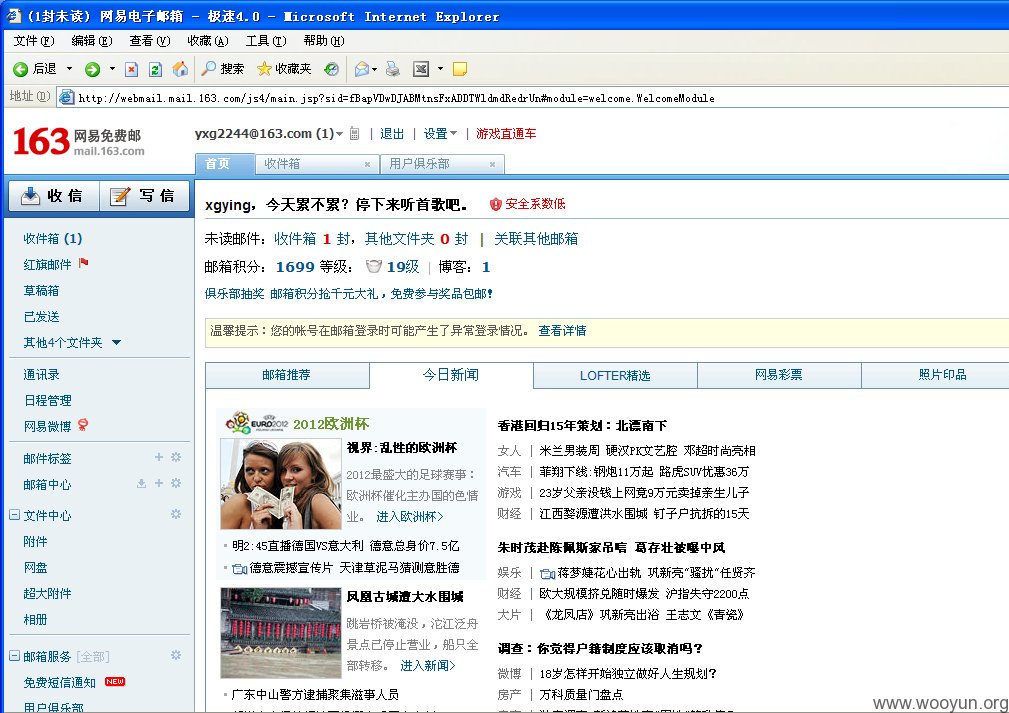Image resolution: width=1009 pixels, height=713 pixels.
Task: Open the 帮助(H) menu
Action: point(324,41)
